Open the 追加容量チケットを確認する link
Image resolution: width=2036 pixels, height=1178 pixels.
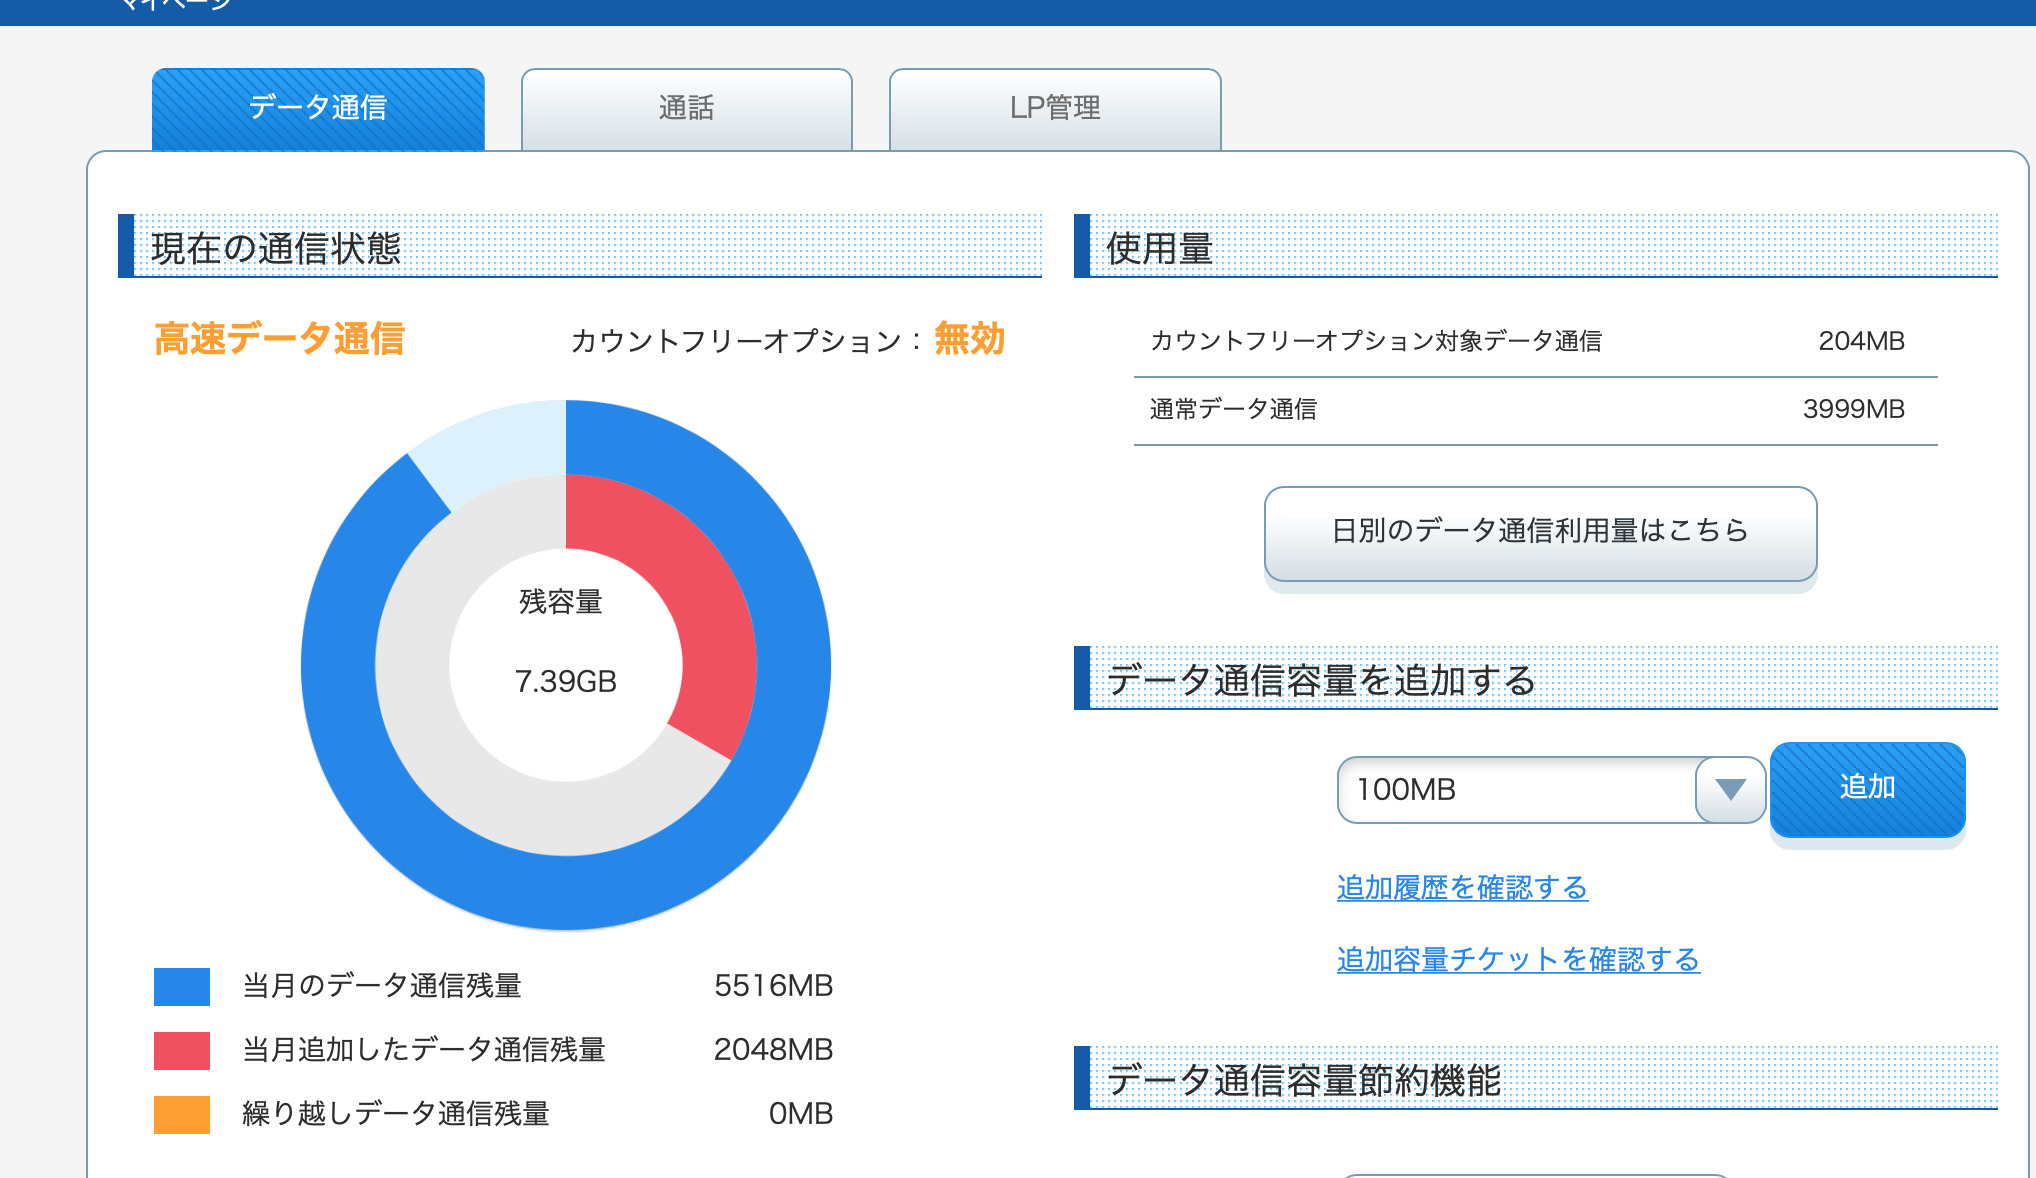click(x=1518, y=959)
